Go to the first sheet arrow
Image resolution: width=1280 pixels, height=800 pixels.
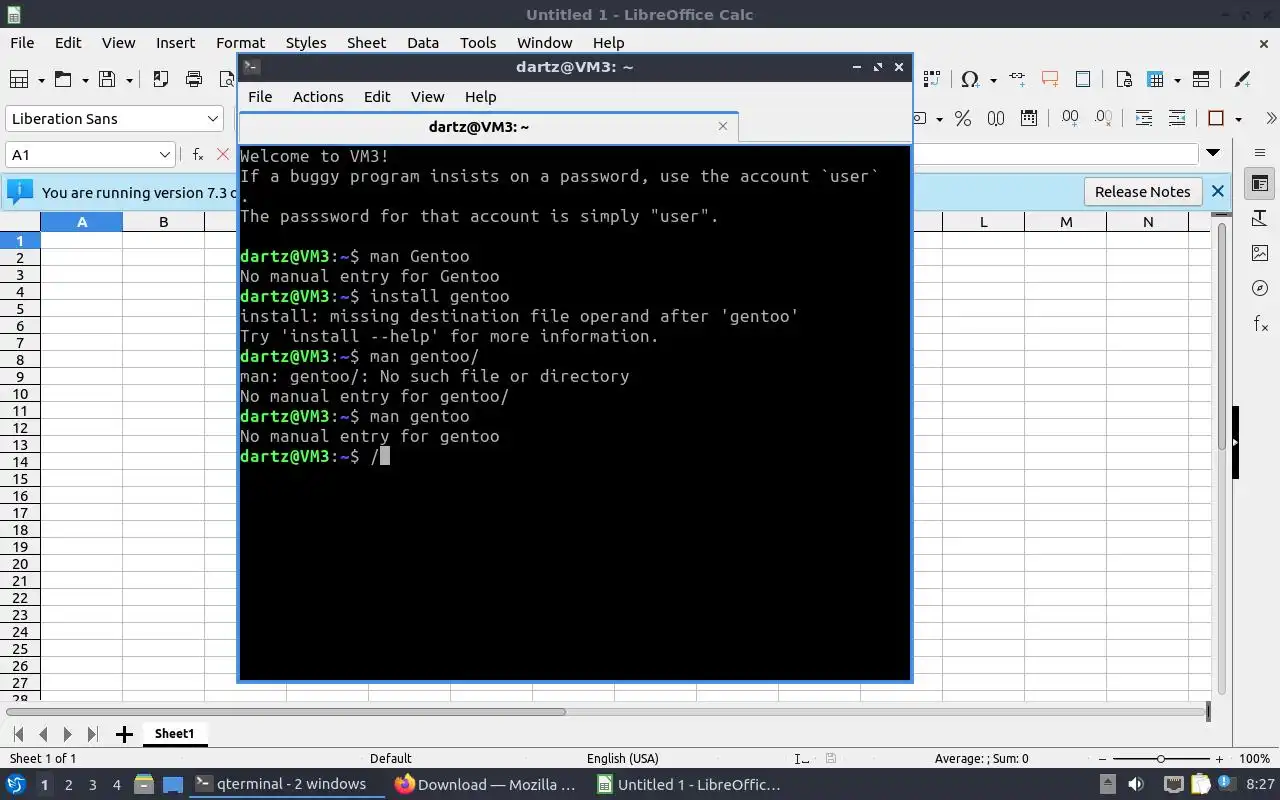18,734
